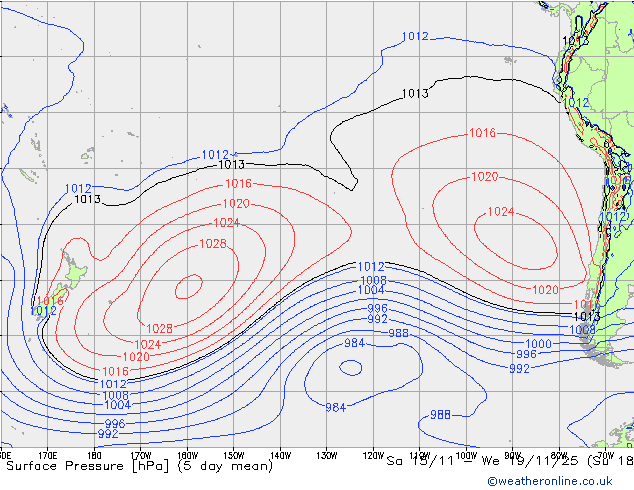This screenshot has height=490, width=634.
Task: Select the 170W longitude axis label
Action: [x=141, y=456]
